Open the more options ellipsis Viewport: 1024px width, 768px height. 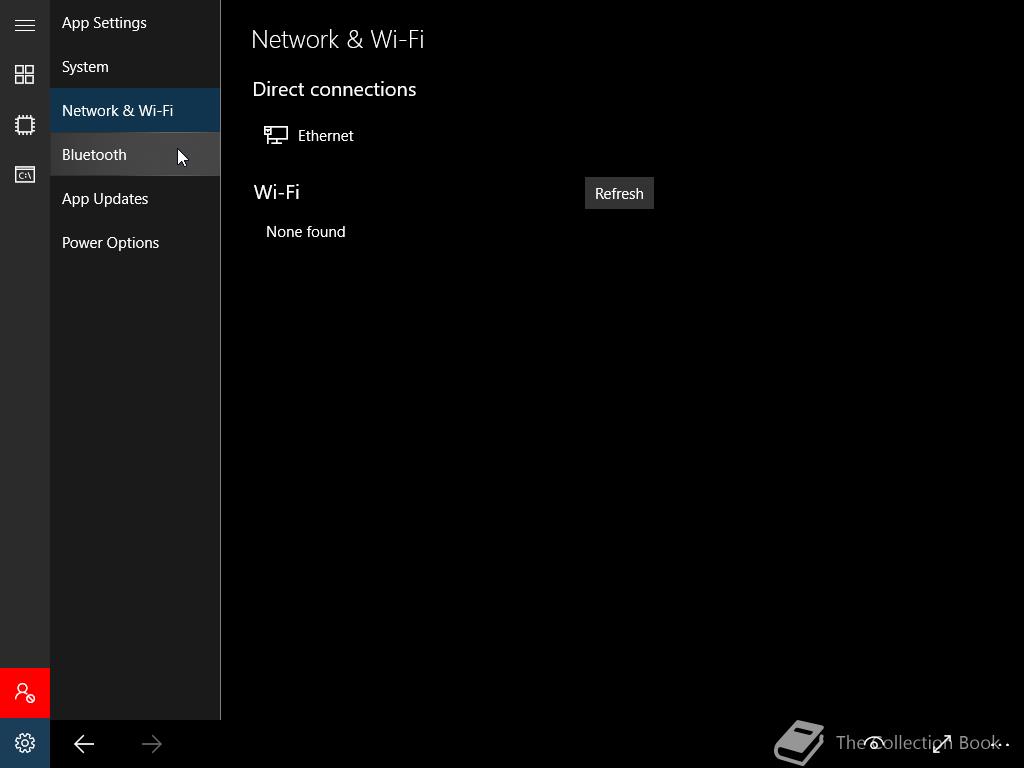click(999, 744)
